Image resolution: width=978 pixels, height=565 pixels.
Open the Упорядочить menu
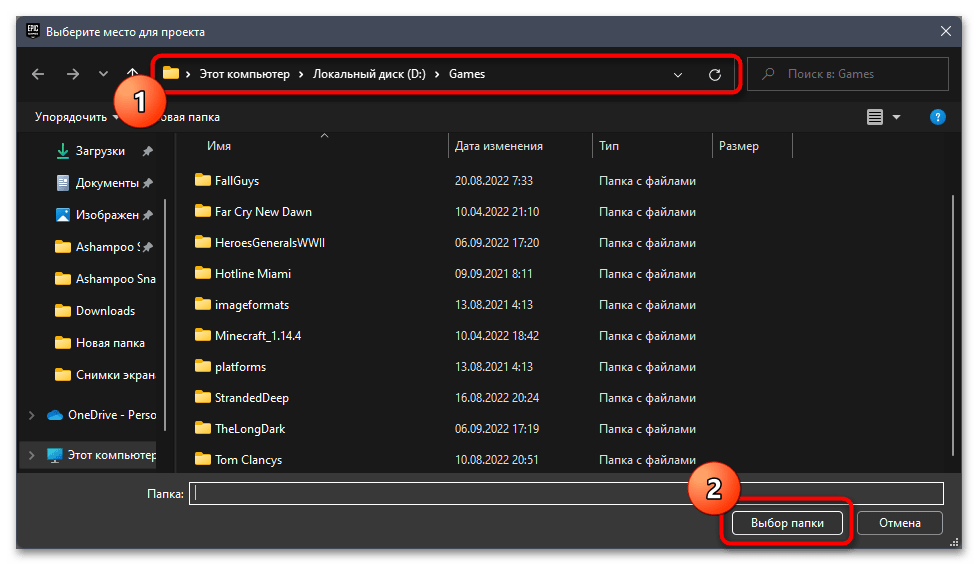click(71, 117)
